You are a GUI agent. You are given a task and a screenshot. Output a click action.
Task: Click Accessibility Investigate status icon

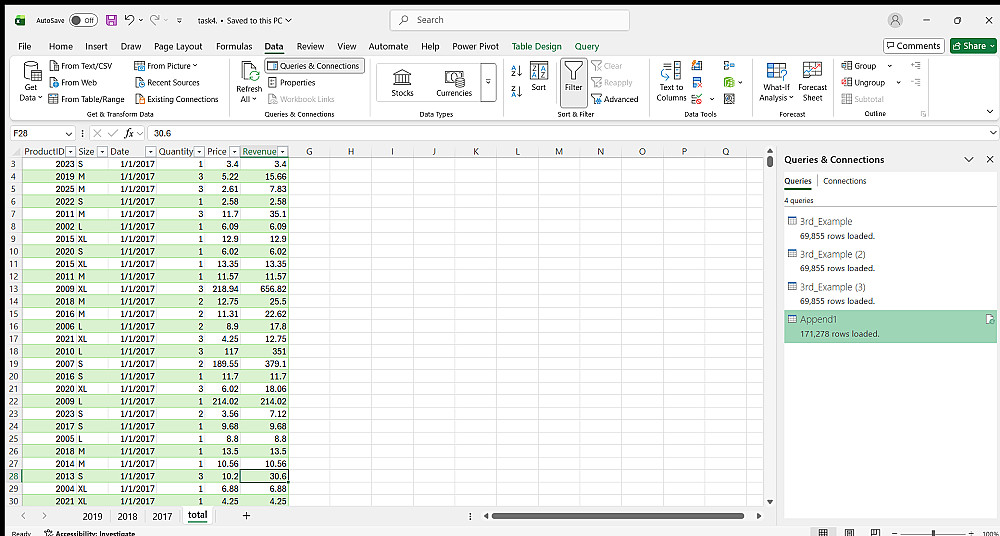click(x=48, y=533)
